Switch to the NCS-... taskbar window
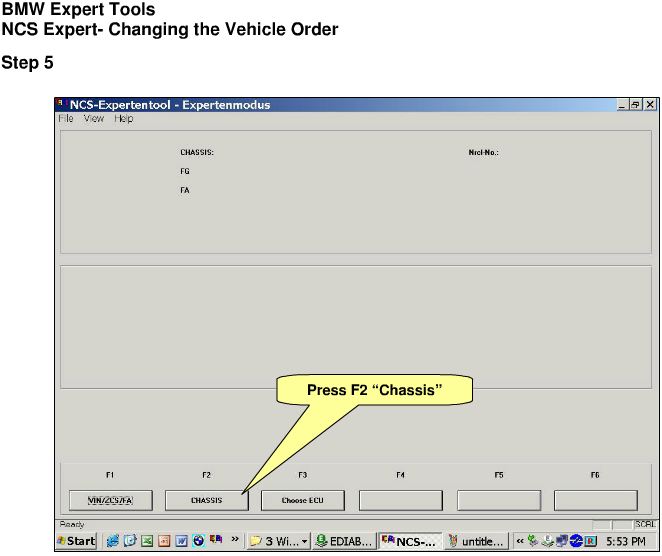 point(410,541)
